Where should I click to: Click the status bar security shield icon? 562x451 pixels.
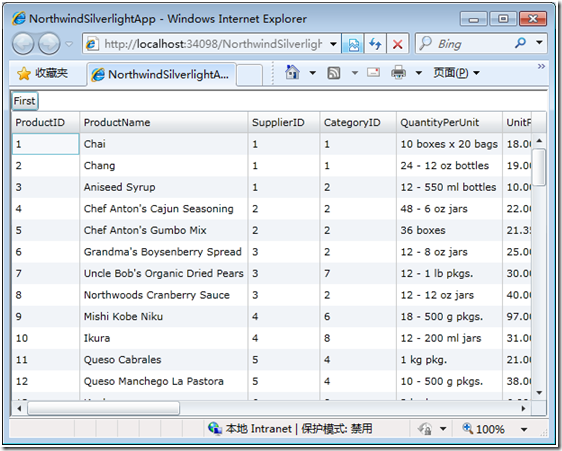coord(425,429)
